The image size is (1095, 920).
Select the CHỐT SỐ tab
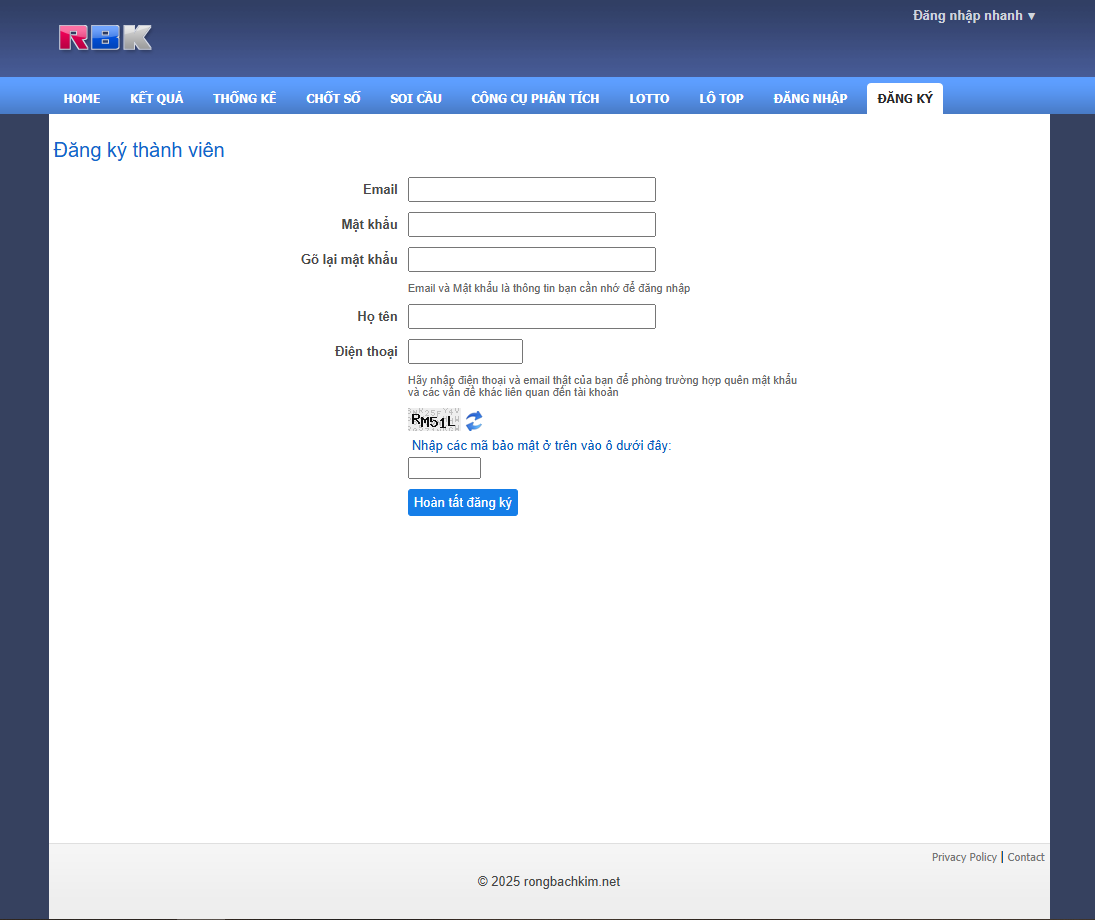pos(333,98)
